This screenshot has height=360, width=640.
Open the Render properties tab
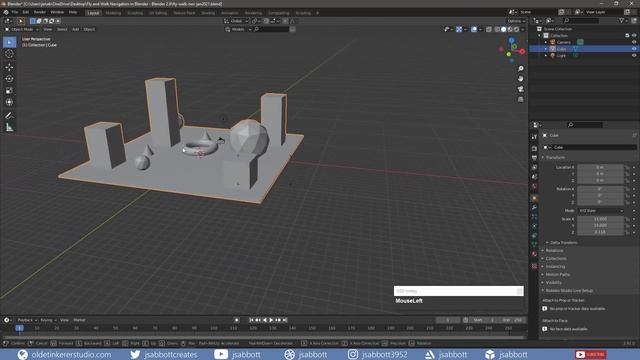coord(534,149)
